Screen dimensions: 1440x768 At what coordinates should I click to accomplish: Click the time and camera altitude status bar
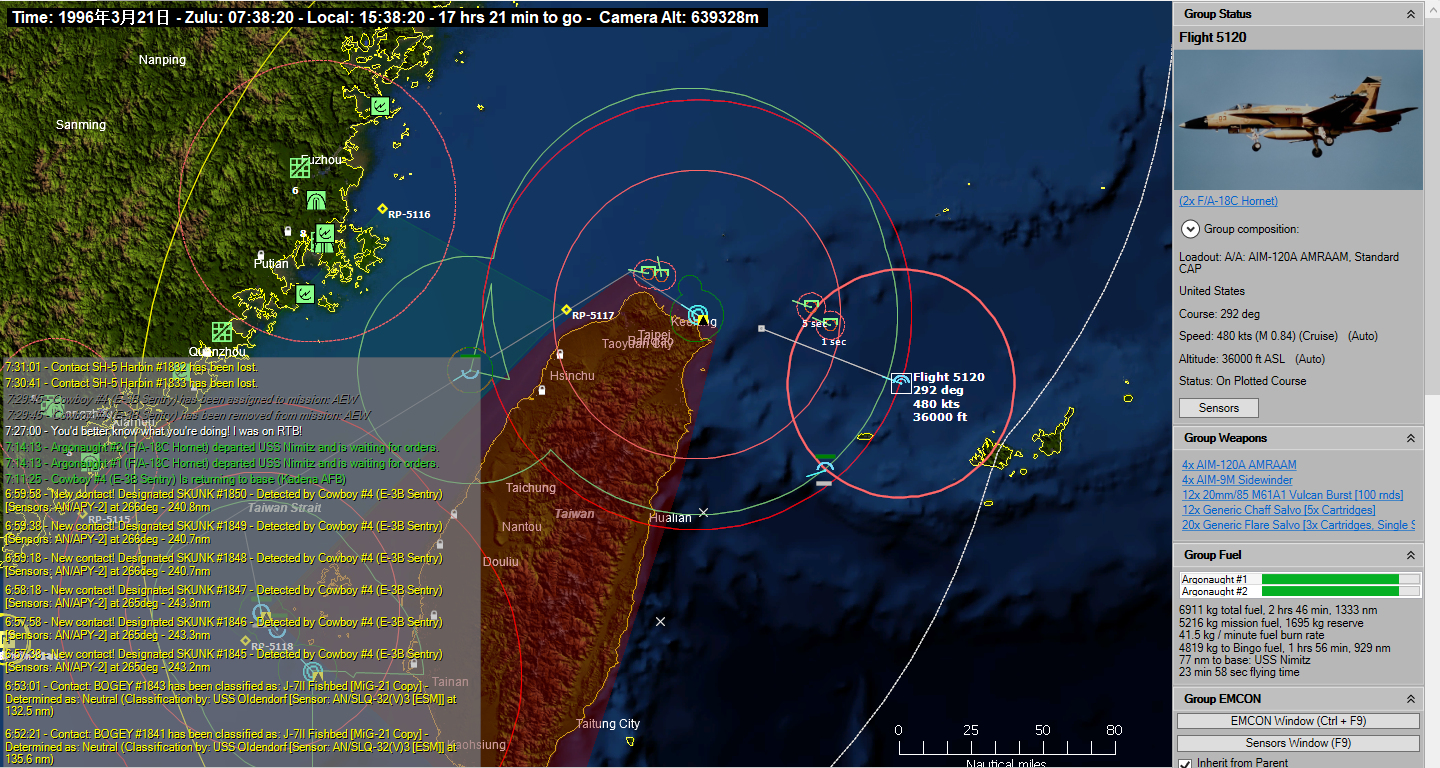[x=387, y=17]
